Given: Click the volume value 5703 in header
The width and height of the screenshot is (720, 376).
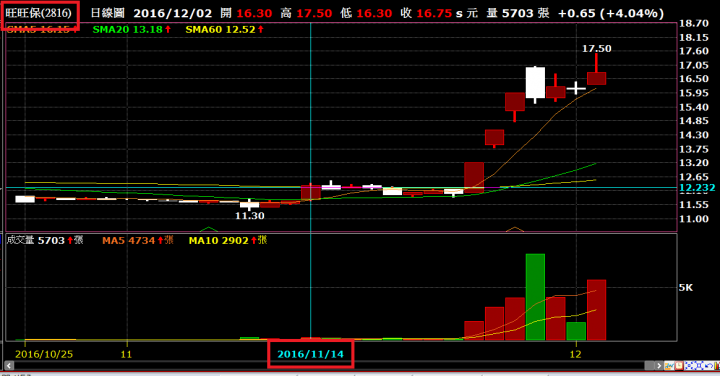Looking at the screenshot, I should 518,13.
